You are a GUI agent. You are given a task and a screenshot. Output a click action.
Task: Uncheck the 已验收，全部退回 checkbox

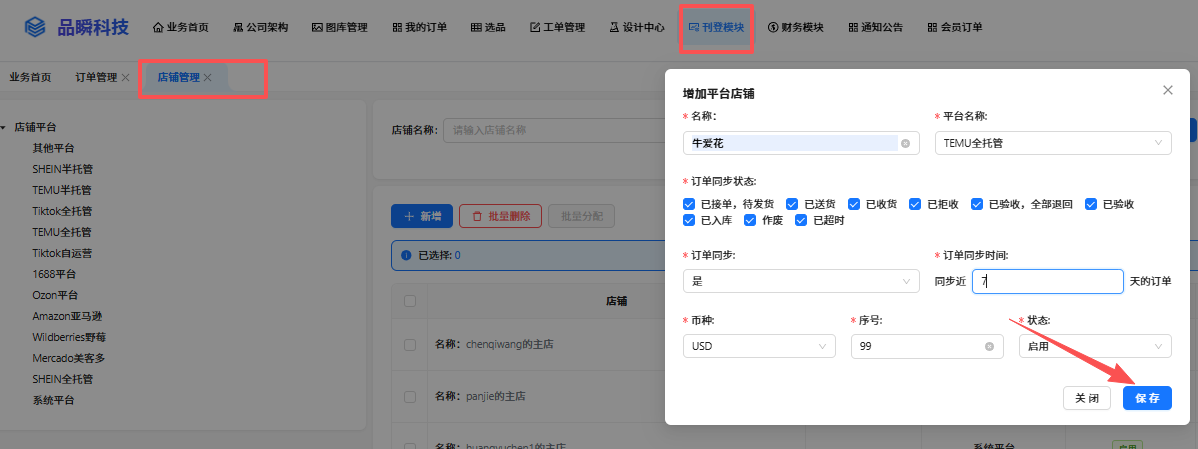[977, 204]
